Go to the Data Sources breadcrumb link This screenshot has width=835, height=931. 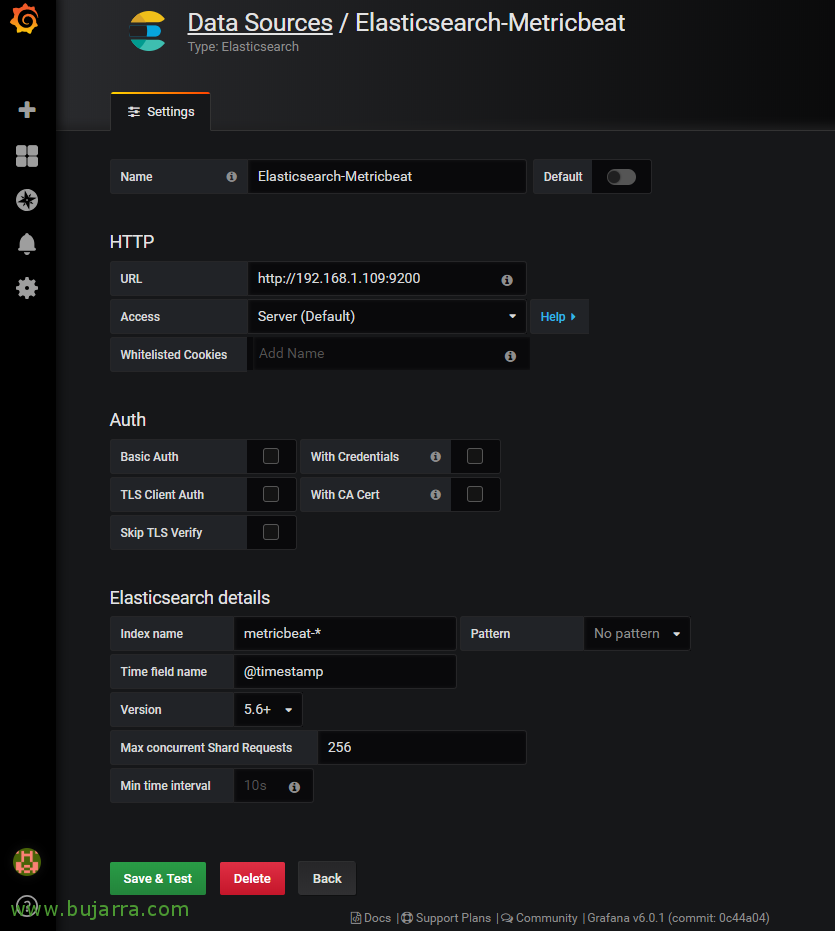pos(260,23)
